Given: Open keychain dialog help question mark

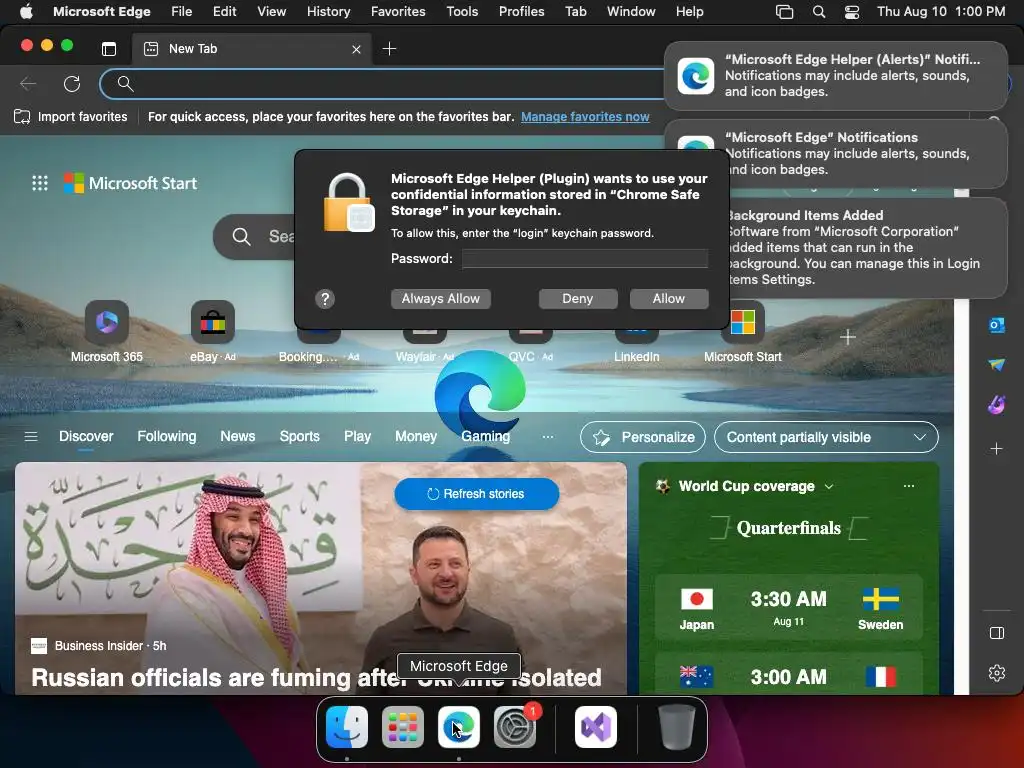Looking at the screenshot, I should 325,299.
